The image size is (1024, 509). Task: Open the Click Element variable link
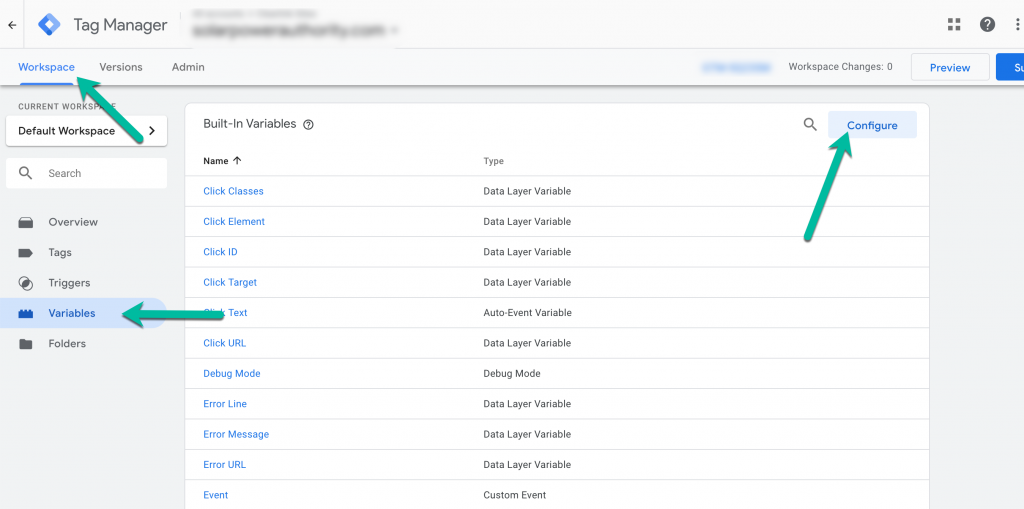click(234, 222)
